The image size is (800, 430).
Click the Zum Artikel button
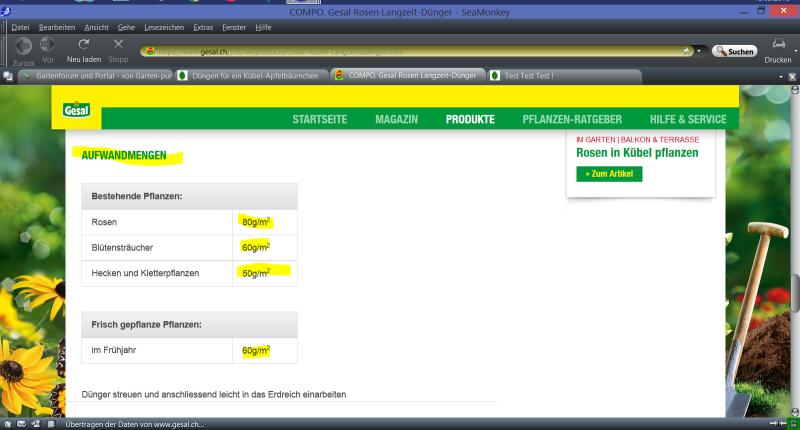609,174
